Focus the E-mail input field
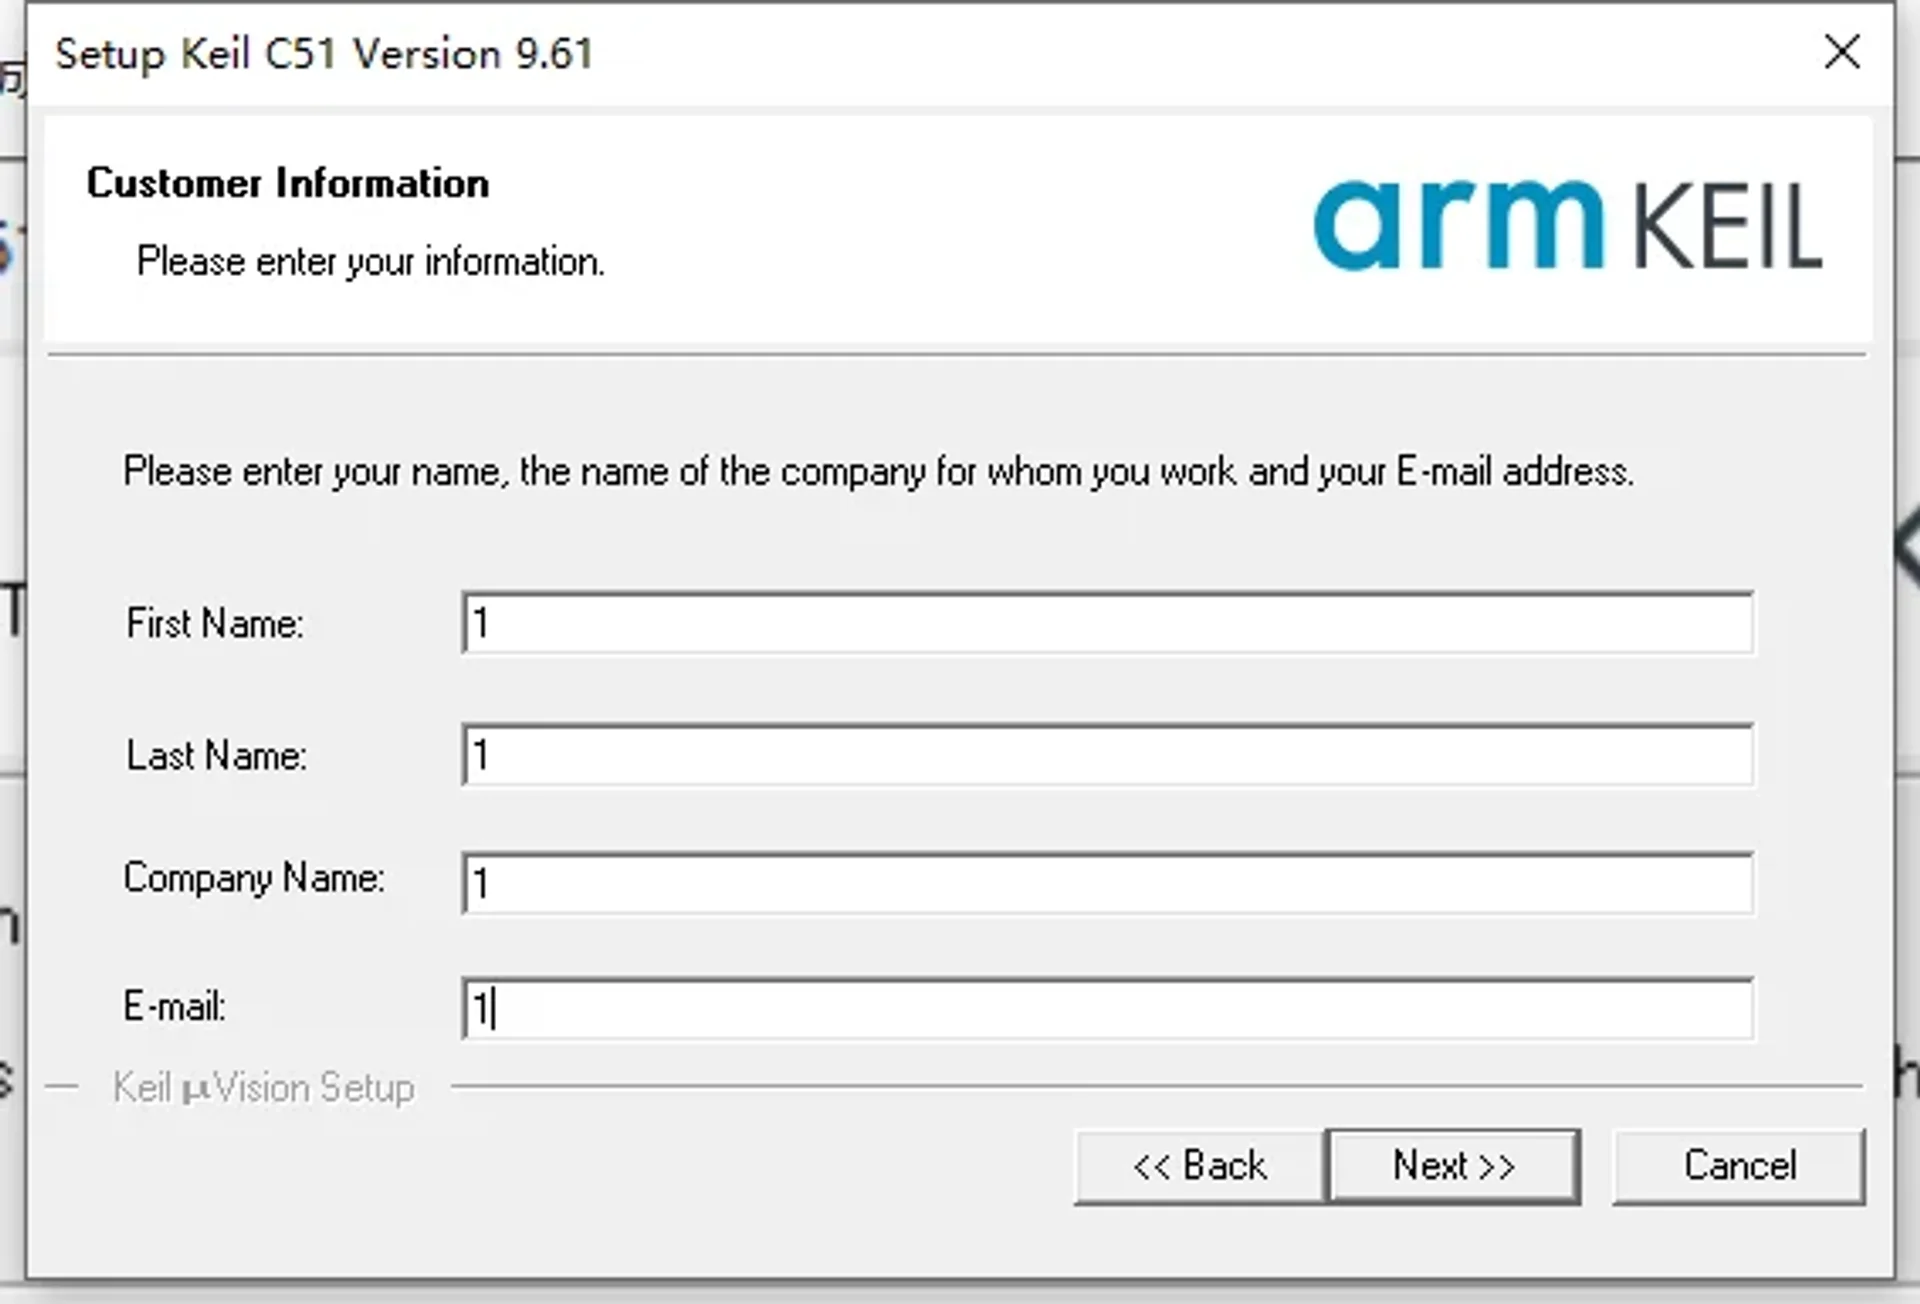 click(x=1107, y=1009)
